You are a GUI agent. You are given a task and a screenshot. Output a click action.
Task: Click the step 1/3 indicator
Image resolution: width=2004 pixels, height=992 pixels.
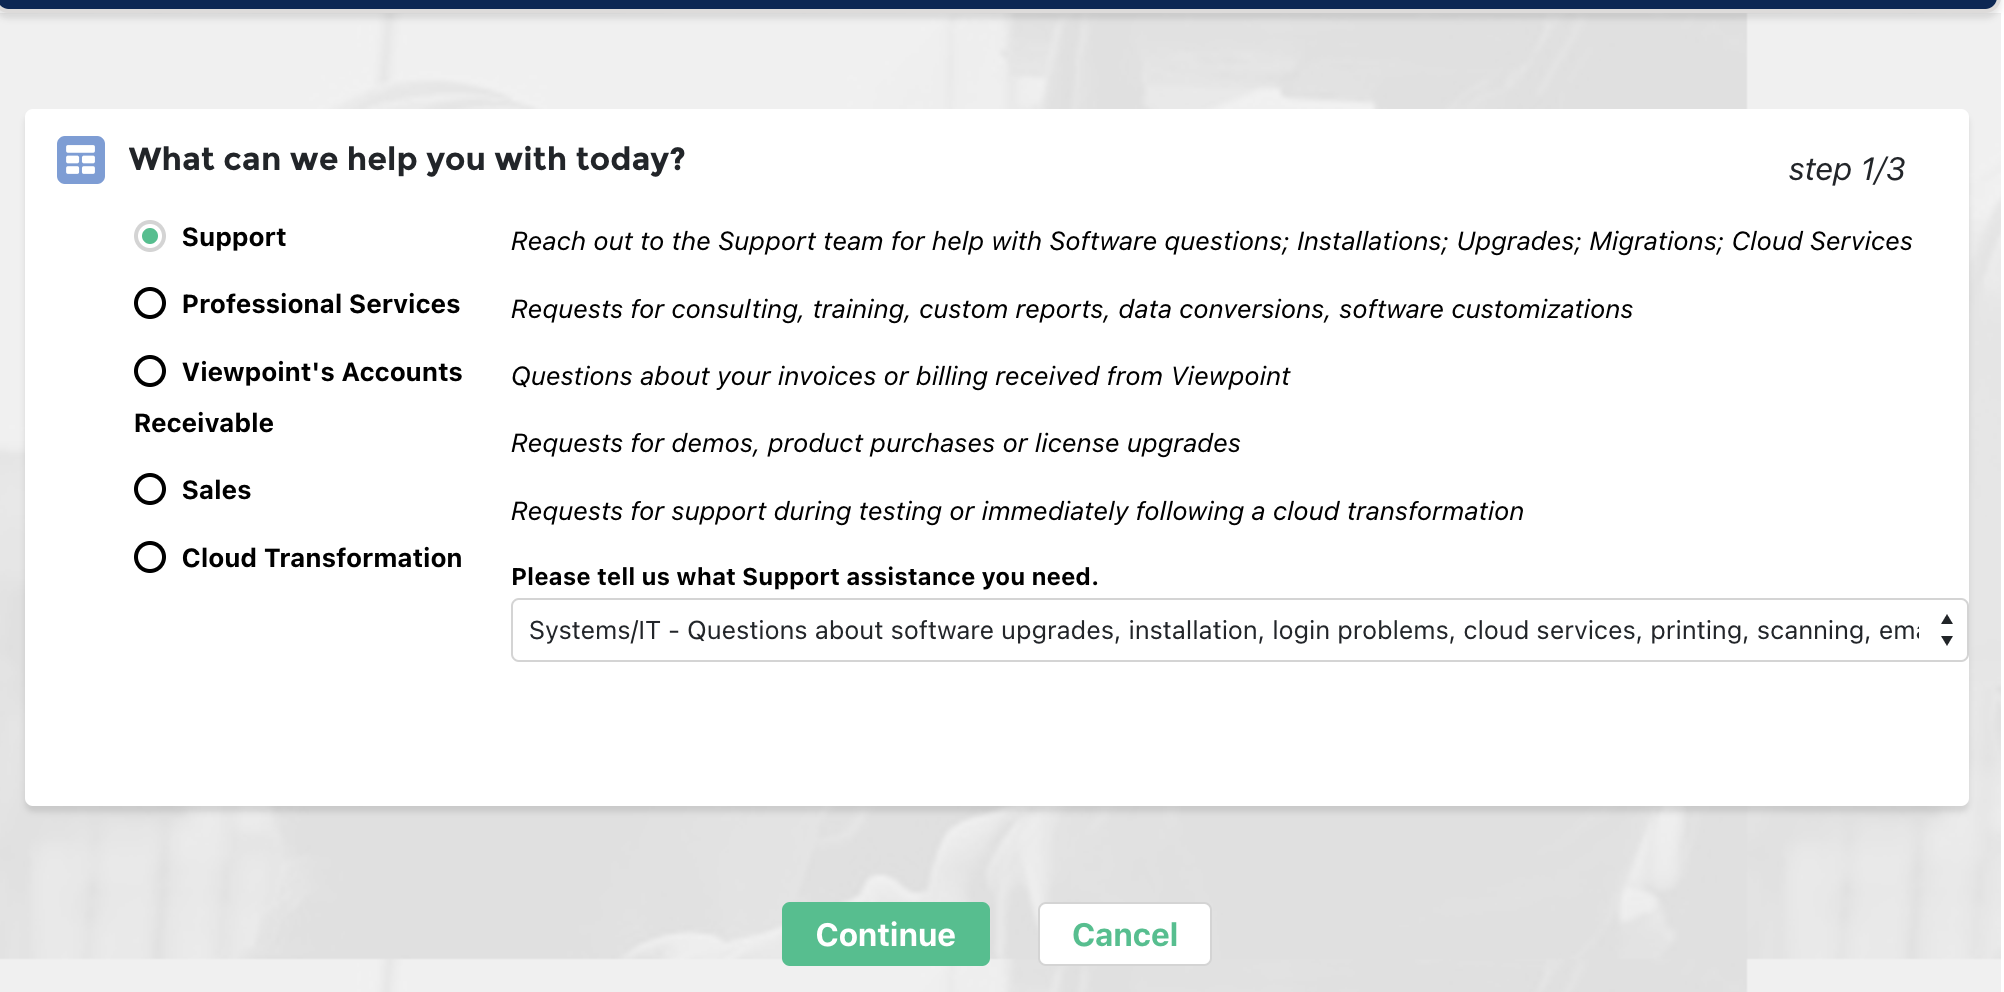point(1846,169)
